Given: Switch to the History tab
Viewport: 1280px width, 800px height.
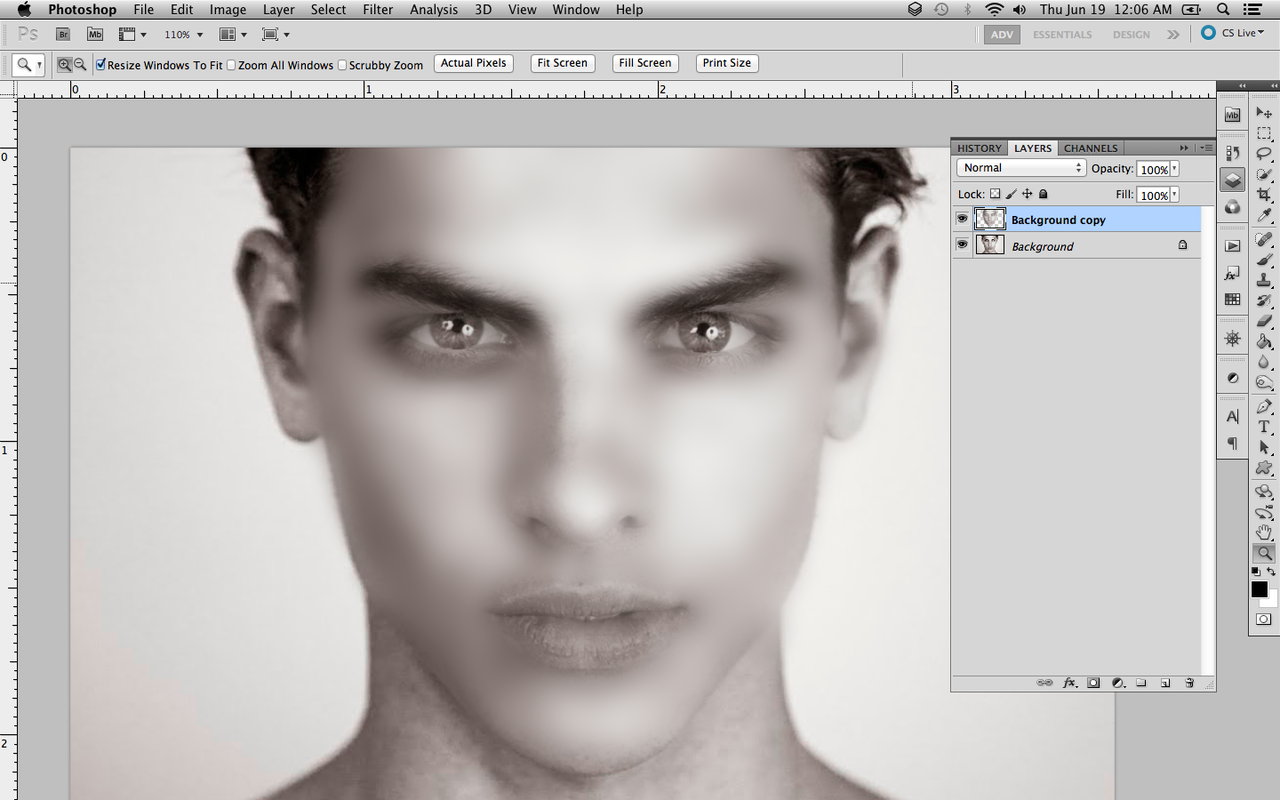Looking at the screenshot, I should (x=979, y=148).
